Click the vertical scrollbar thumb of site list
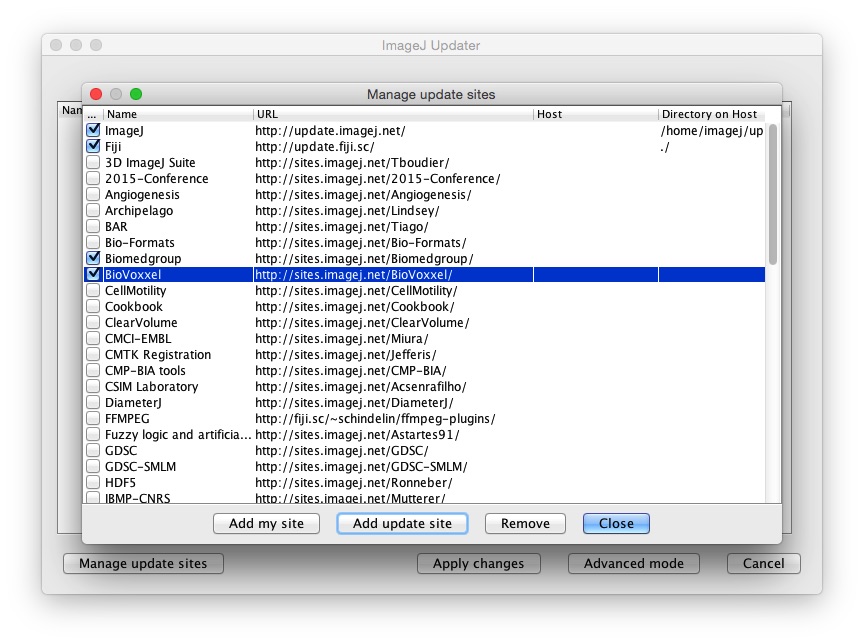 (x=773, y=194)
